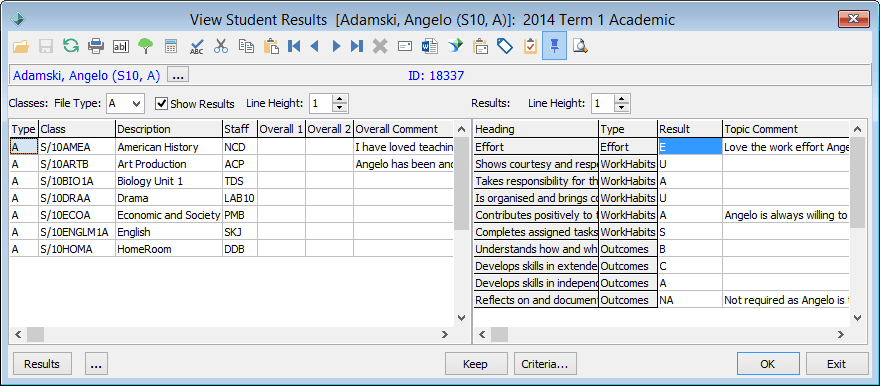Screen dimensions: 880x386
Task: Decrease Results Line Height spinner down
Action: click(x=622, y=108)
